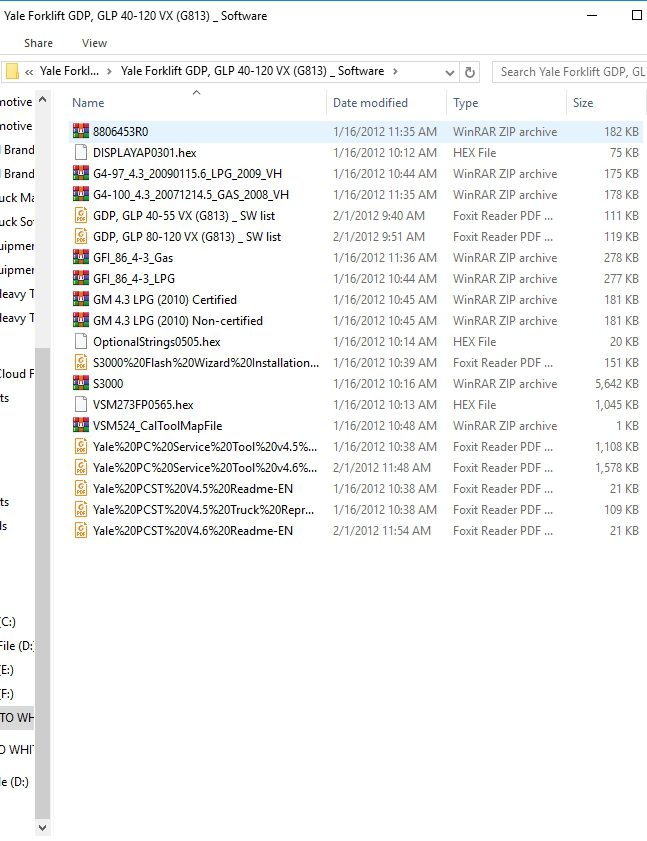Click the GDP, GLP 80-120 VX PDF icon
The width and height of the screenshot is (647, 841).
(80, 237)
